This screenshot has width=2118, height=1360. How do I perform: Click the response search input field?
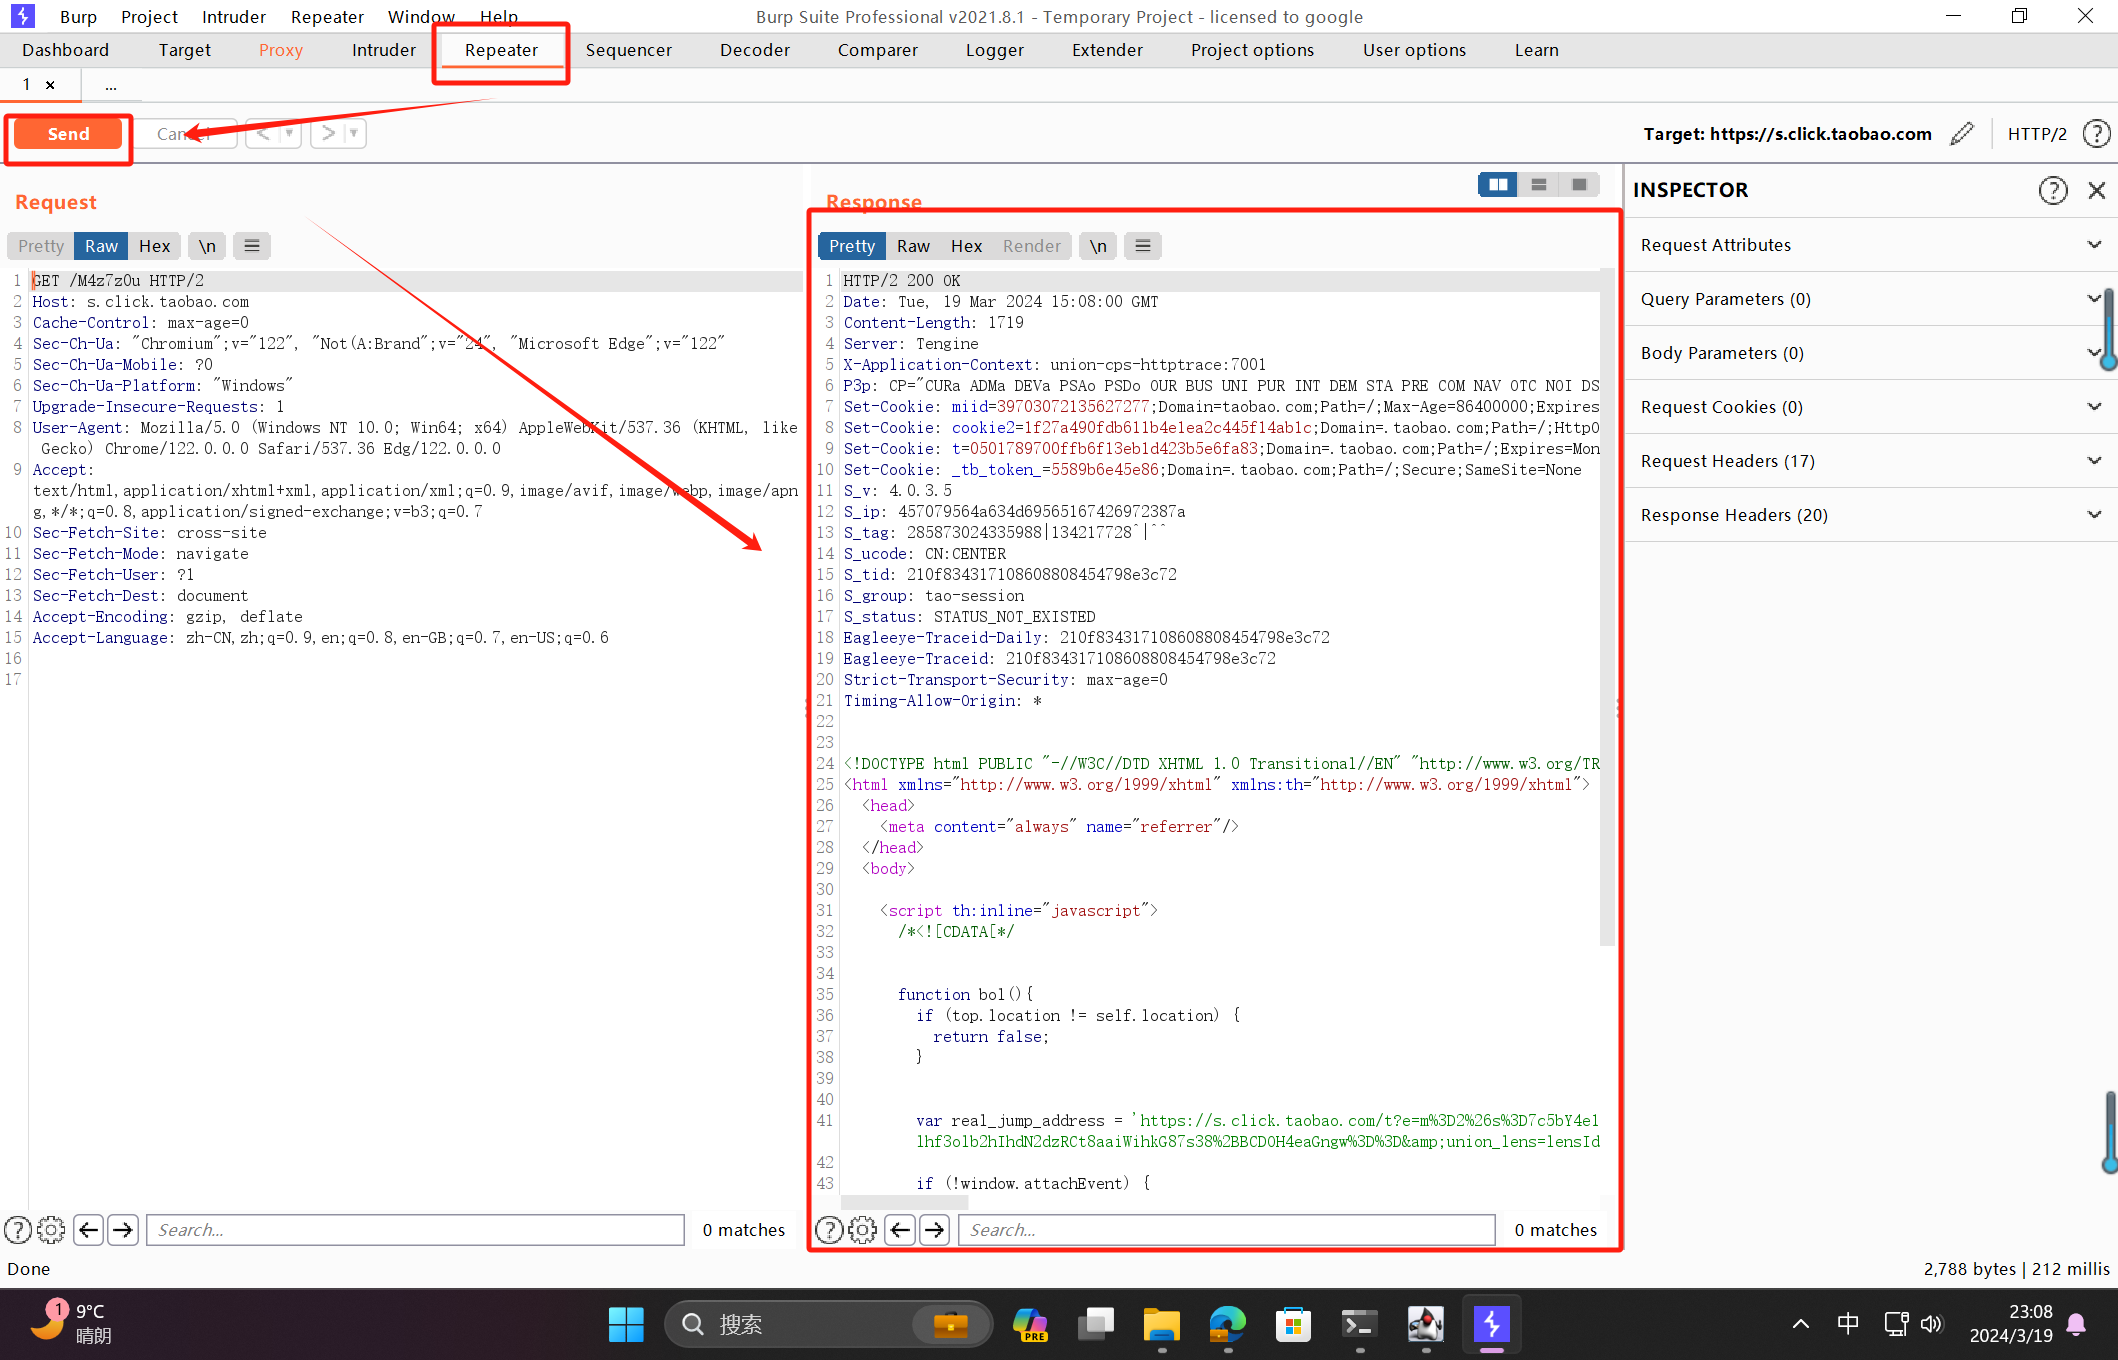point(1226,1230)
